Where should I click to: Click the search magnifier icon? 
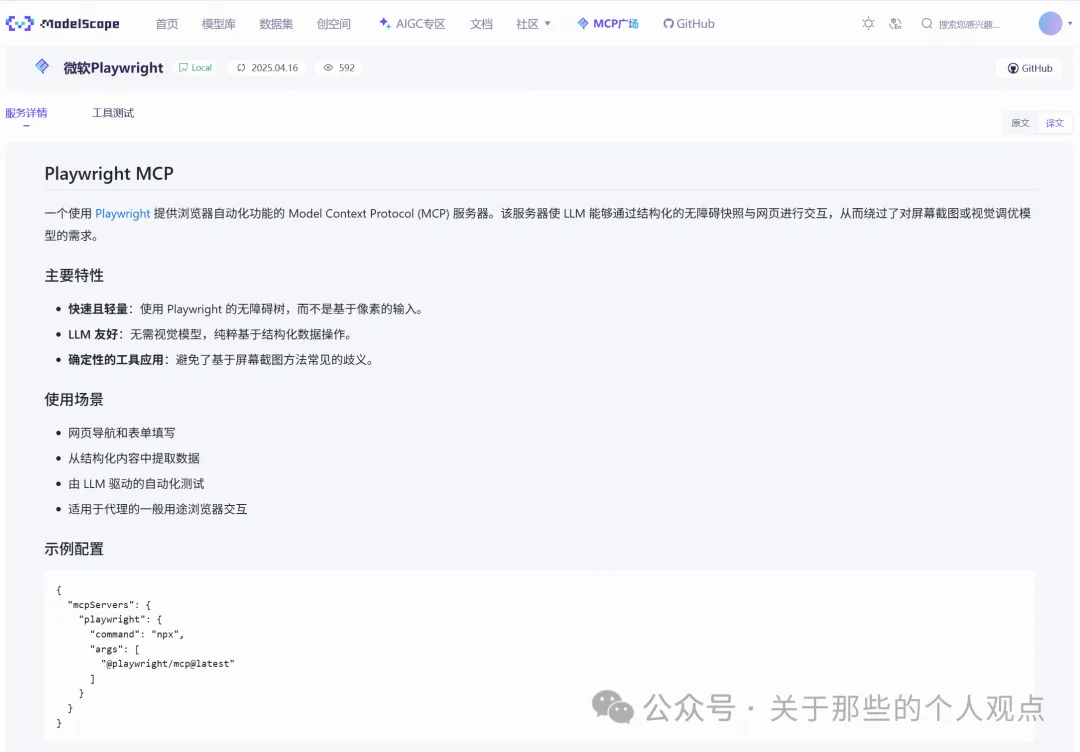(x=927, y=23)
